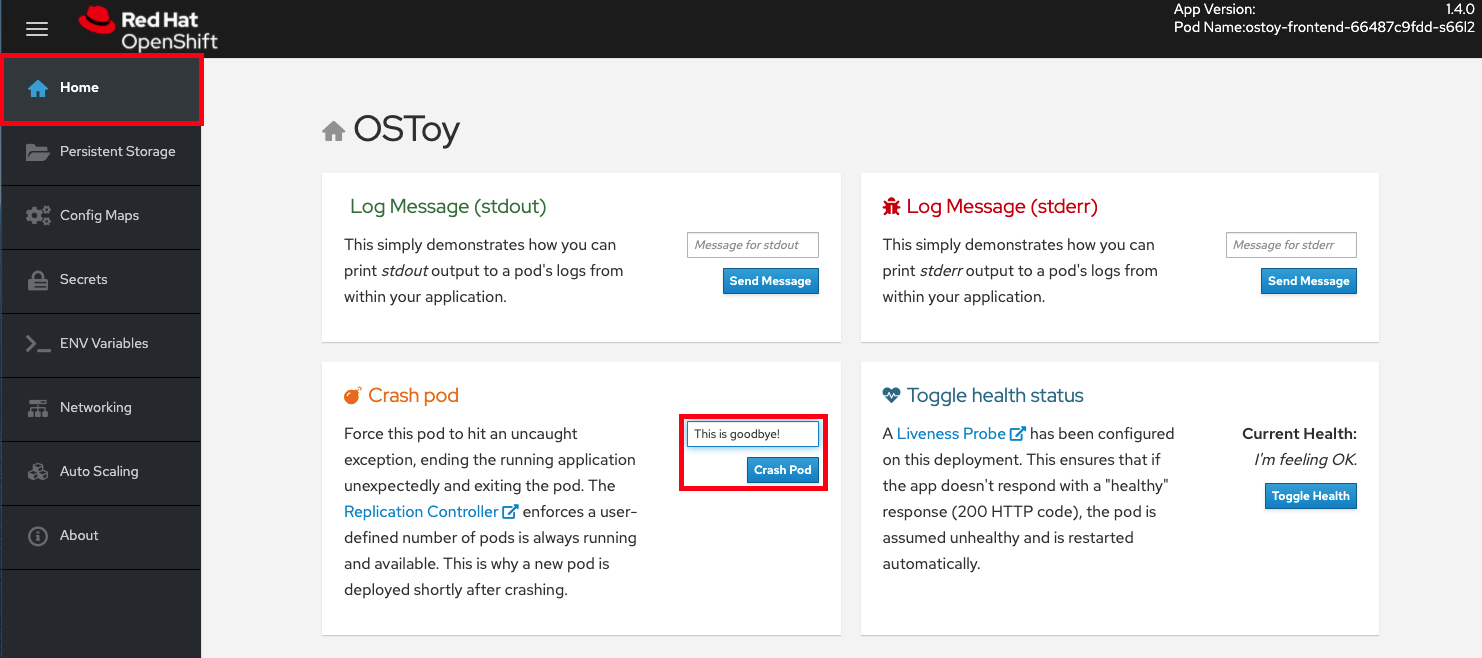The height and width of the screenshot is (658, 1482).
Task: Click the Secrets lock icon
Action: [38, 280]
